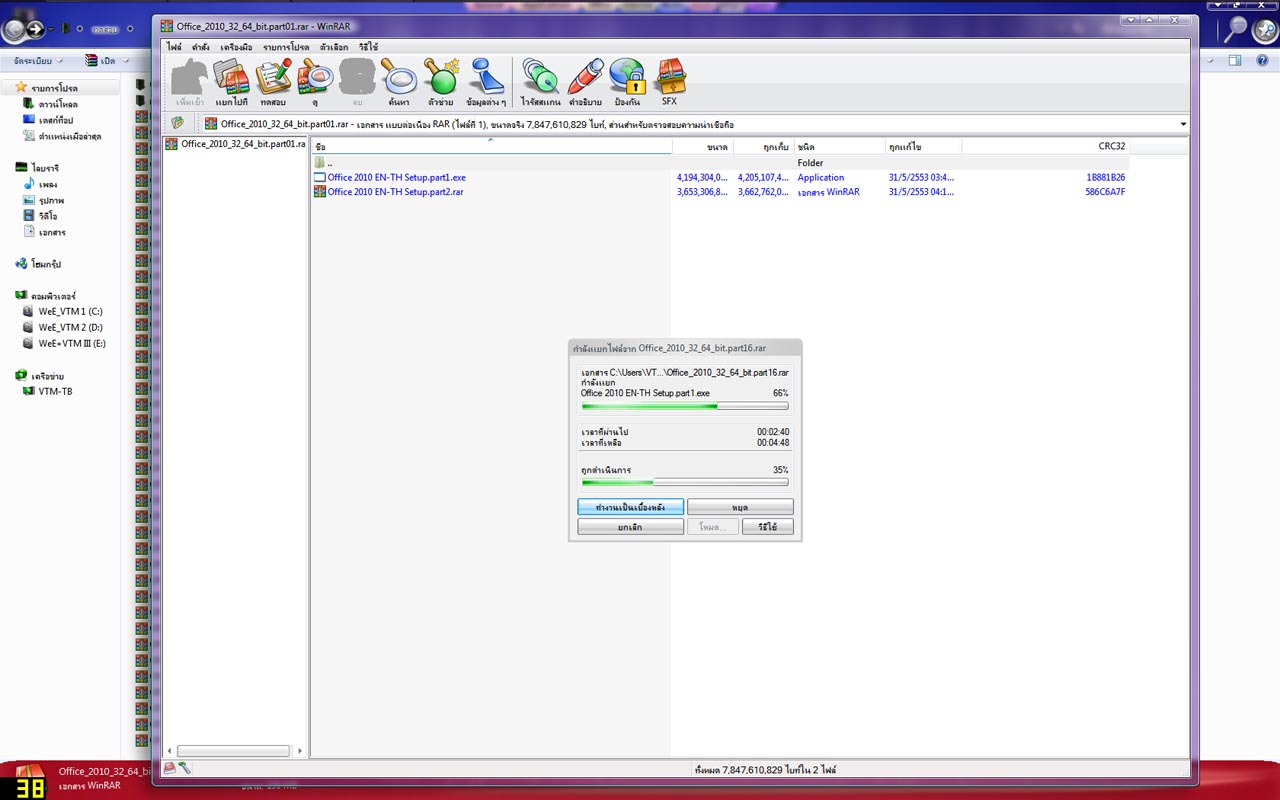Open the จัดระเบียบ (Organize) dropdown in Explorer
Screen dimensions: 1280x800
(36, 61)
